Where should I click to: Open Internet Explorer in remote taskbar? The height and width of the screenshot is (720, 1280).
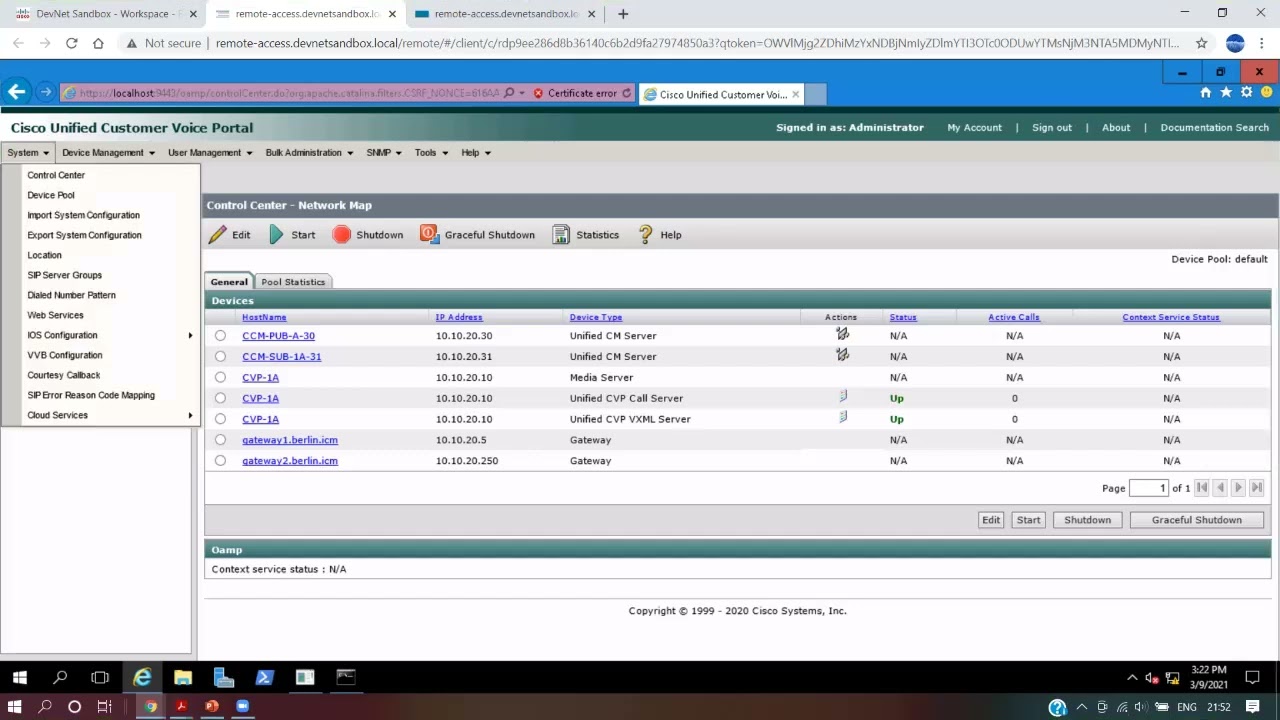pyautogui.click(x=142, y=677)
